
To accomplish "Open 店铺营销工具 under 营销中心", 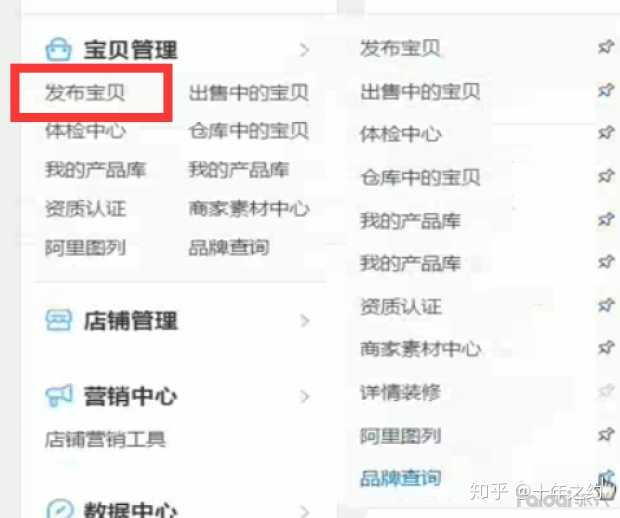I will (x=105, y=439).
